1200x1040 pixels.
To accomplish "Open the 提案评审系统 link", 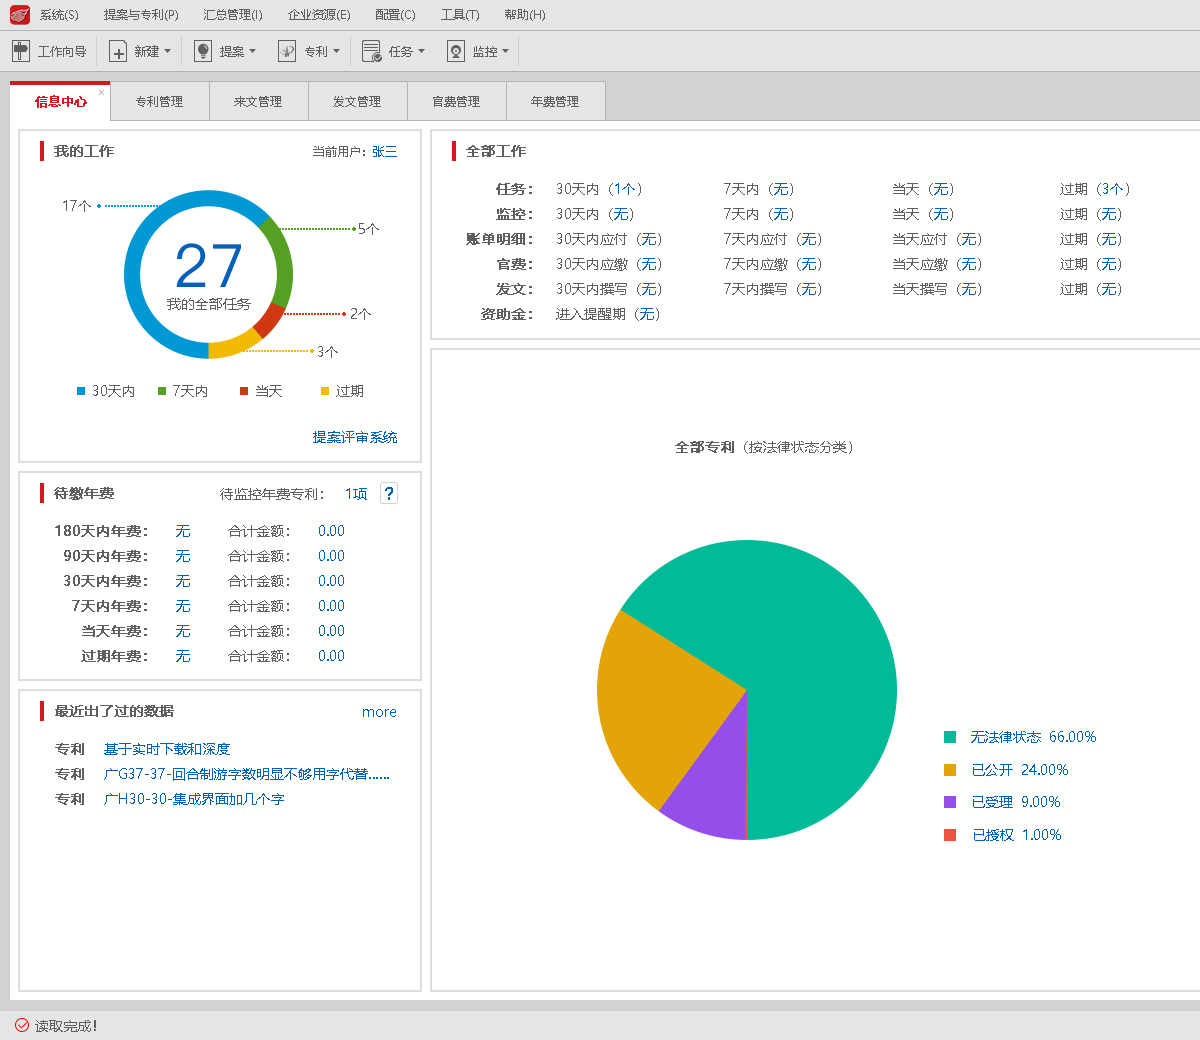I will click(355, 437).
